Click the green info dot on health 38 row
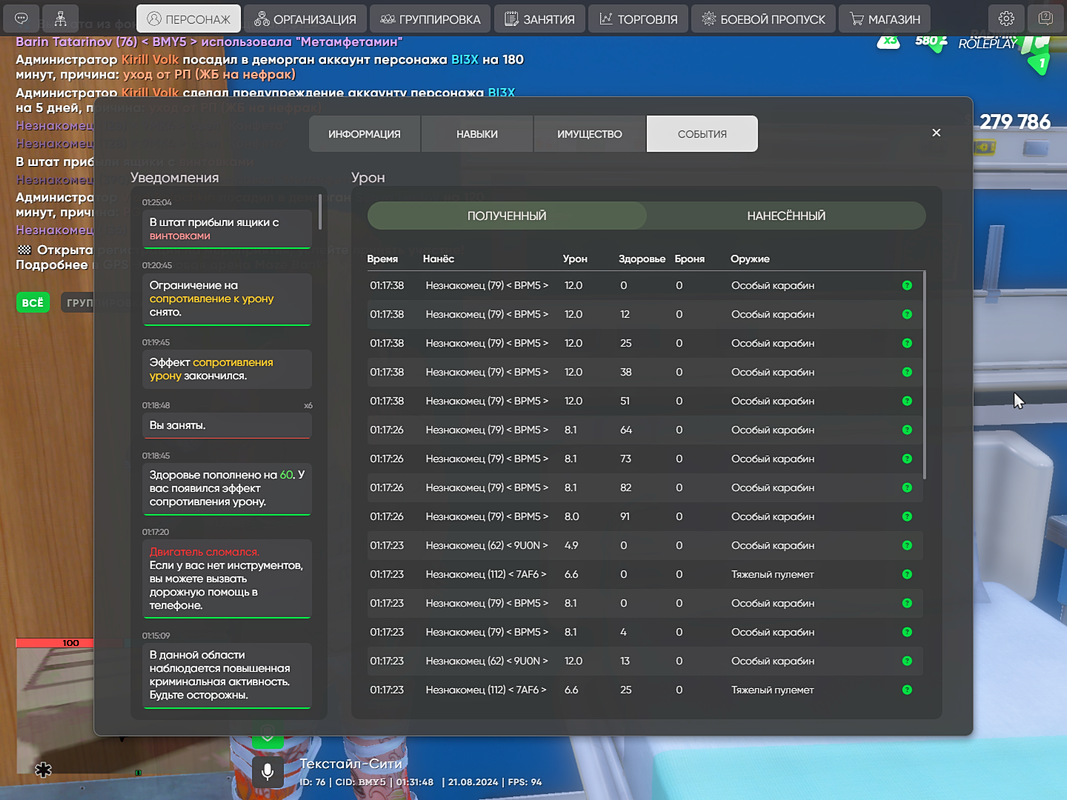Viewport: 1067px width, 800px height. pyautogui.click(x=907, y=372)
